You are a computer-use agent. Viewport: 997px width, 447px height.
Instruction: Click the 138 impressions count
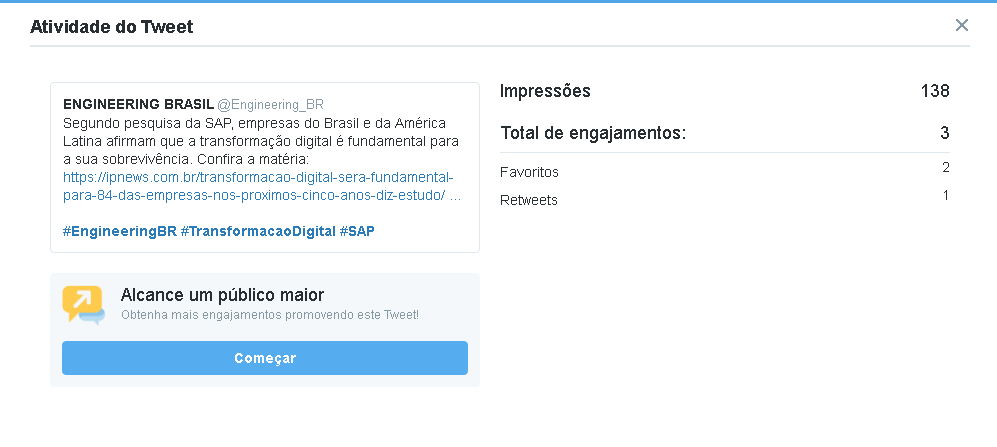(x=935, y=91)
